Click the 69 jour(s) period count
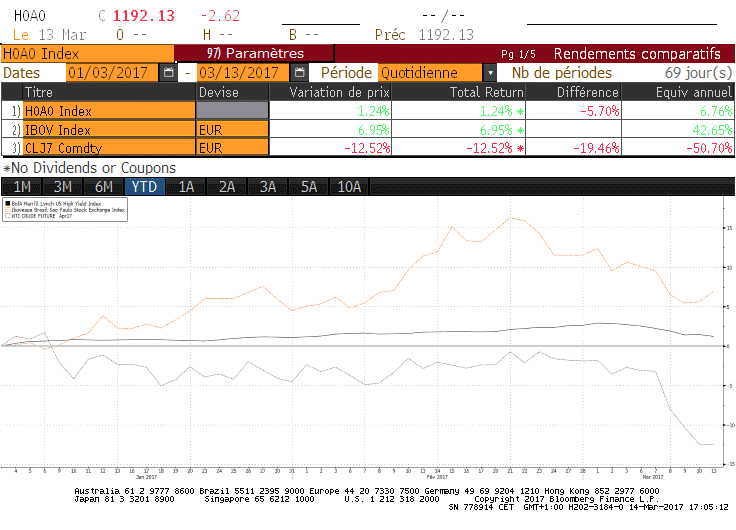The height and width of the screenshot is (530, 736). pyautogui.click(x=698, y=73)
